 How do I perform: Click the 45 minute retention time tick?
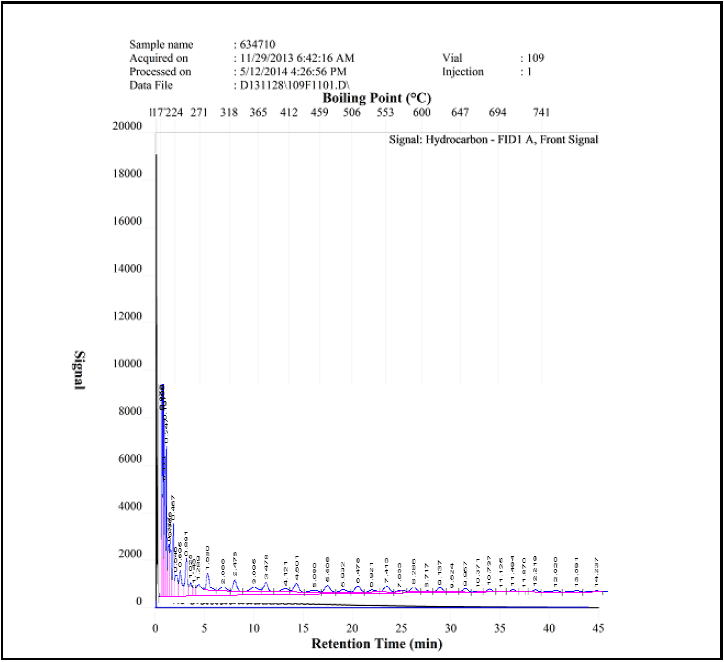(598, 628)
